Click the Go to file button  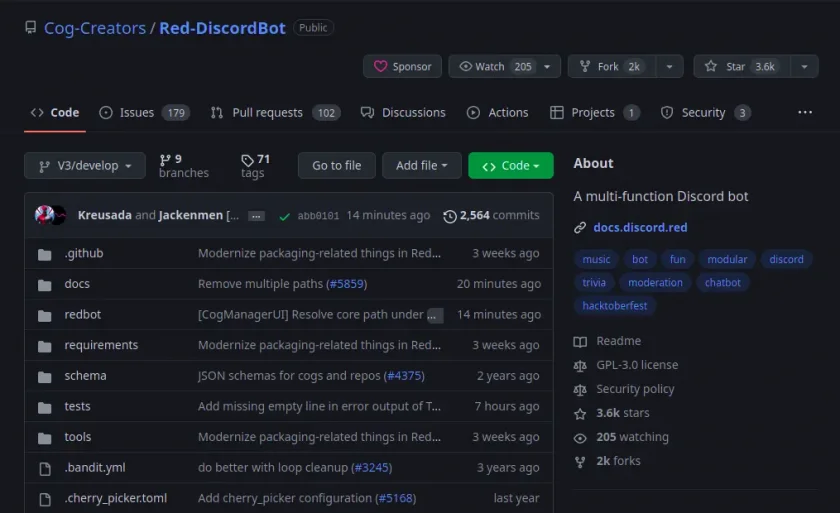click(x=336, y=165)
